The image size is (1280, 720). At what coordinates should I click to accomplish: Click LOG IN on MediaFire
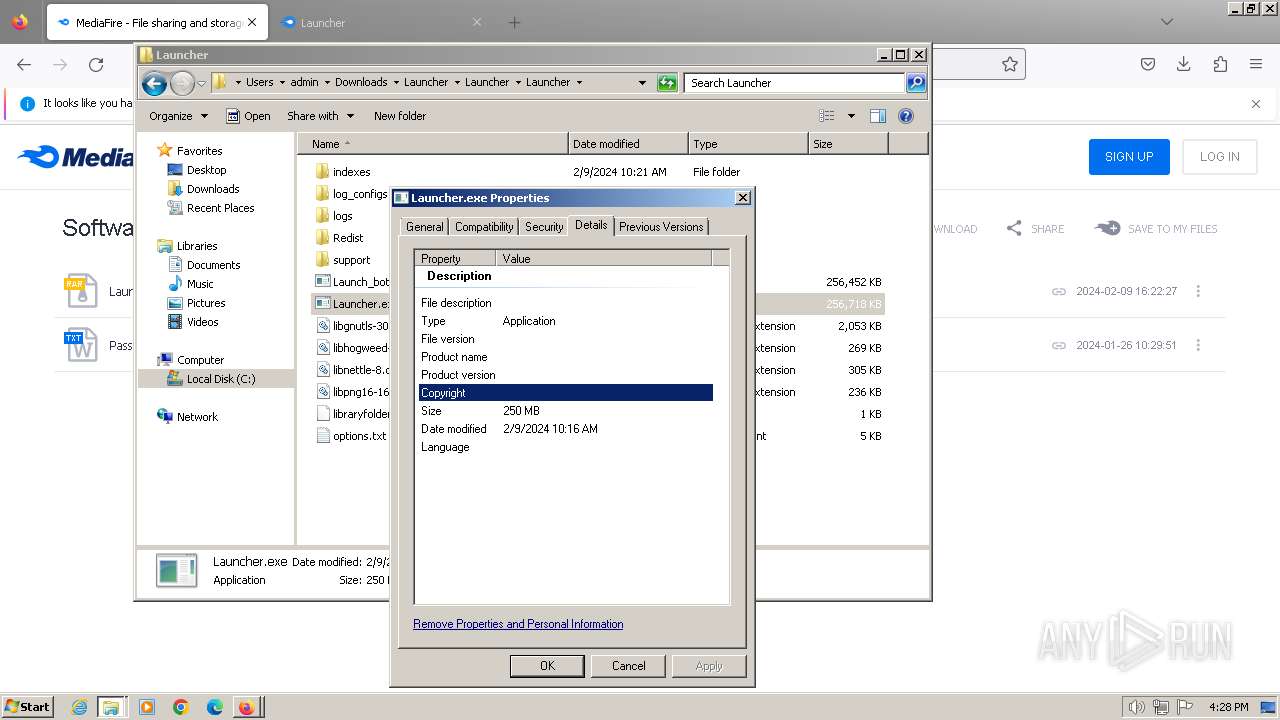pos(1220,157)
